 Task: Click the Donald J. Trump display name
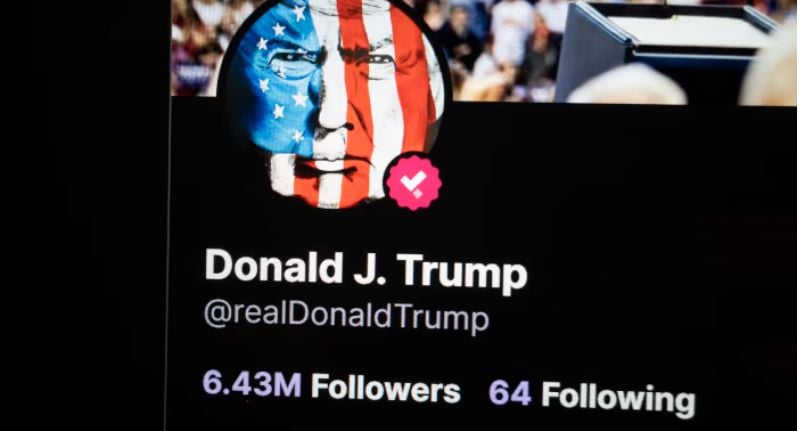click(366, 270)
